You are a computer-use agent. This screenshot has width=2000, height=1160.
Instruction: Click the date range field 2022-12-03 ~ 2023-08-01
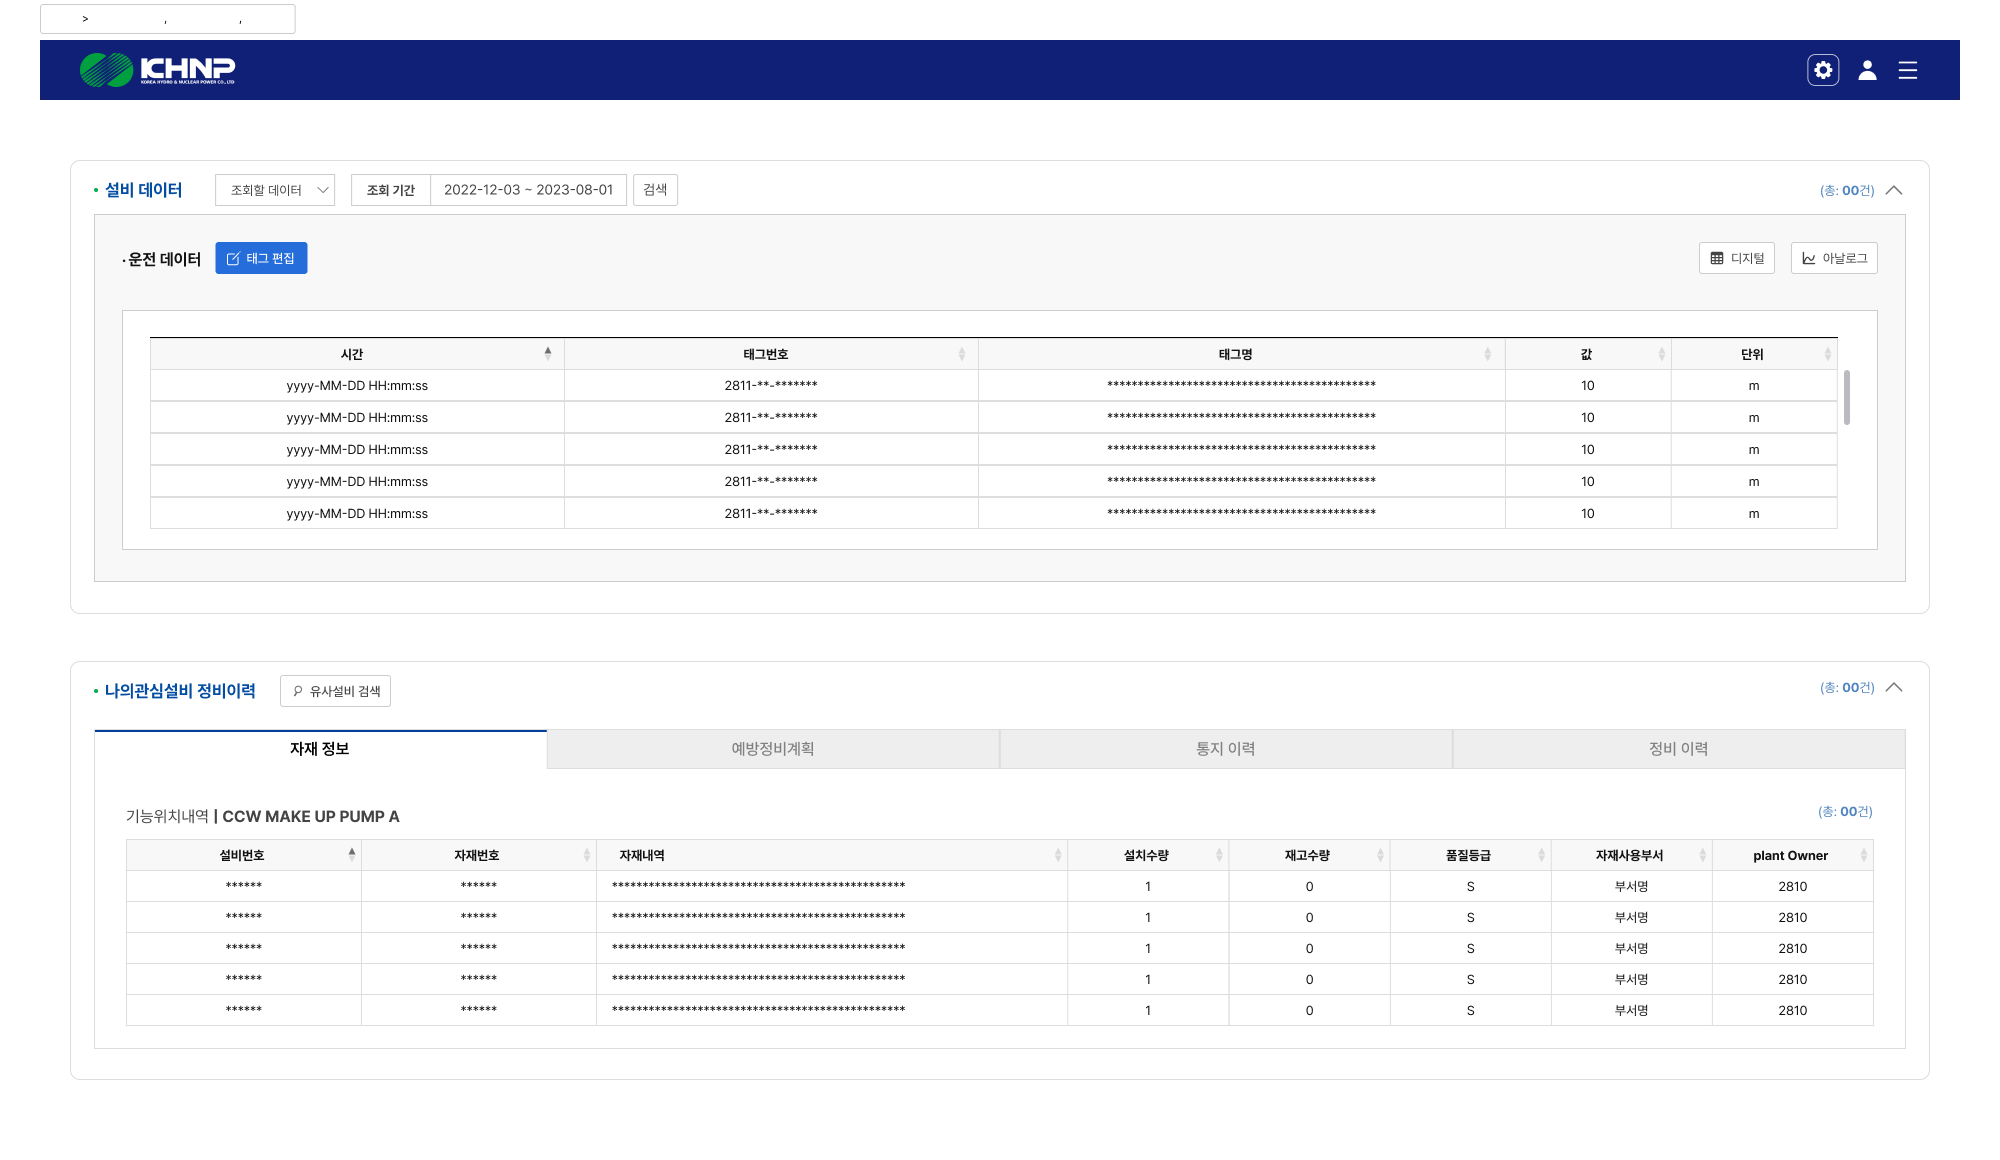pyautogui.click(x=528, y=190)
